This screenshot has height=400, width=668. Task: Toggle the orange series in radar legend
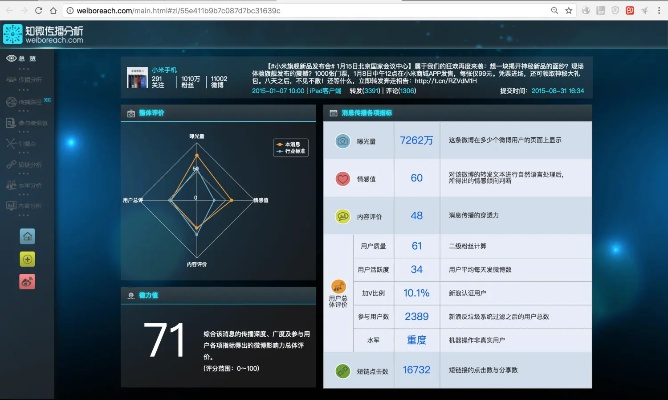coord(284,144)
